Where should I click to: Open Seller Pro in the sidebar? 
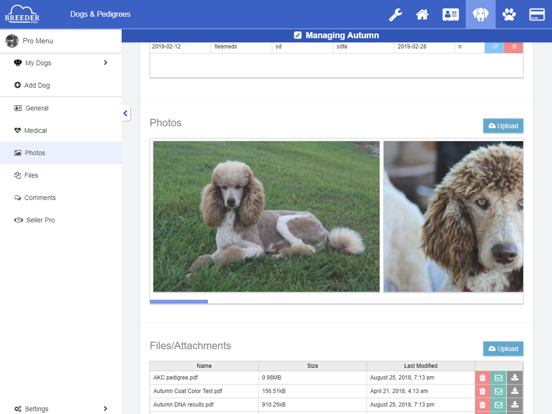click(x=61, y=220)
